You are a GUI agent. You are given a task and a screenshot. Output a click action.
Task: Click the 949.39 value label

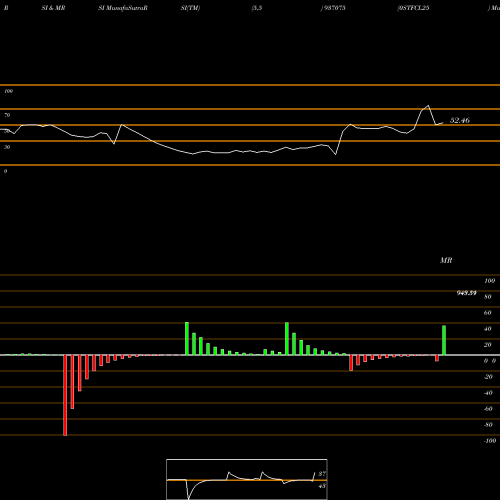(466, 293)
